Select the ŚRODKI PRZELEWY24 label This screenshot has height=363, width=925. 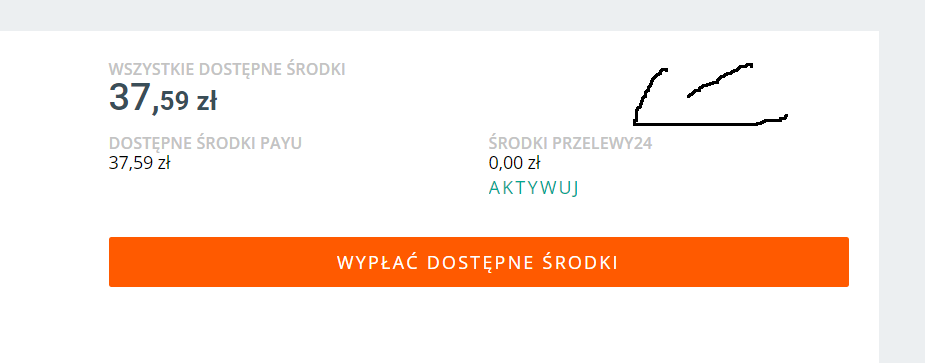570,143
